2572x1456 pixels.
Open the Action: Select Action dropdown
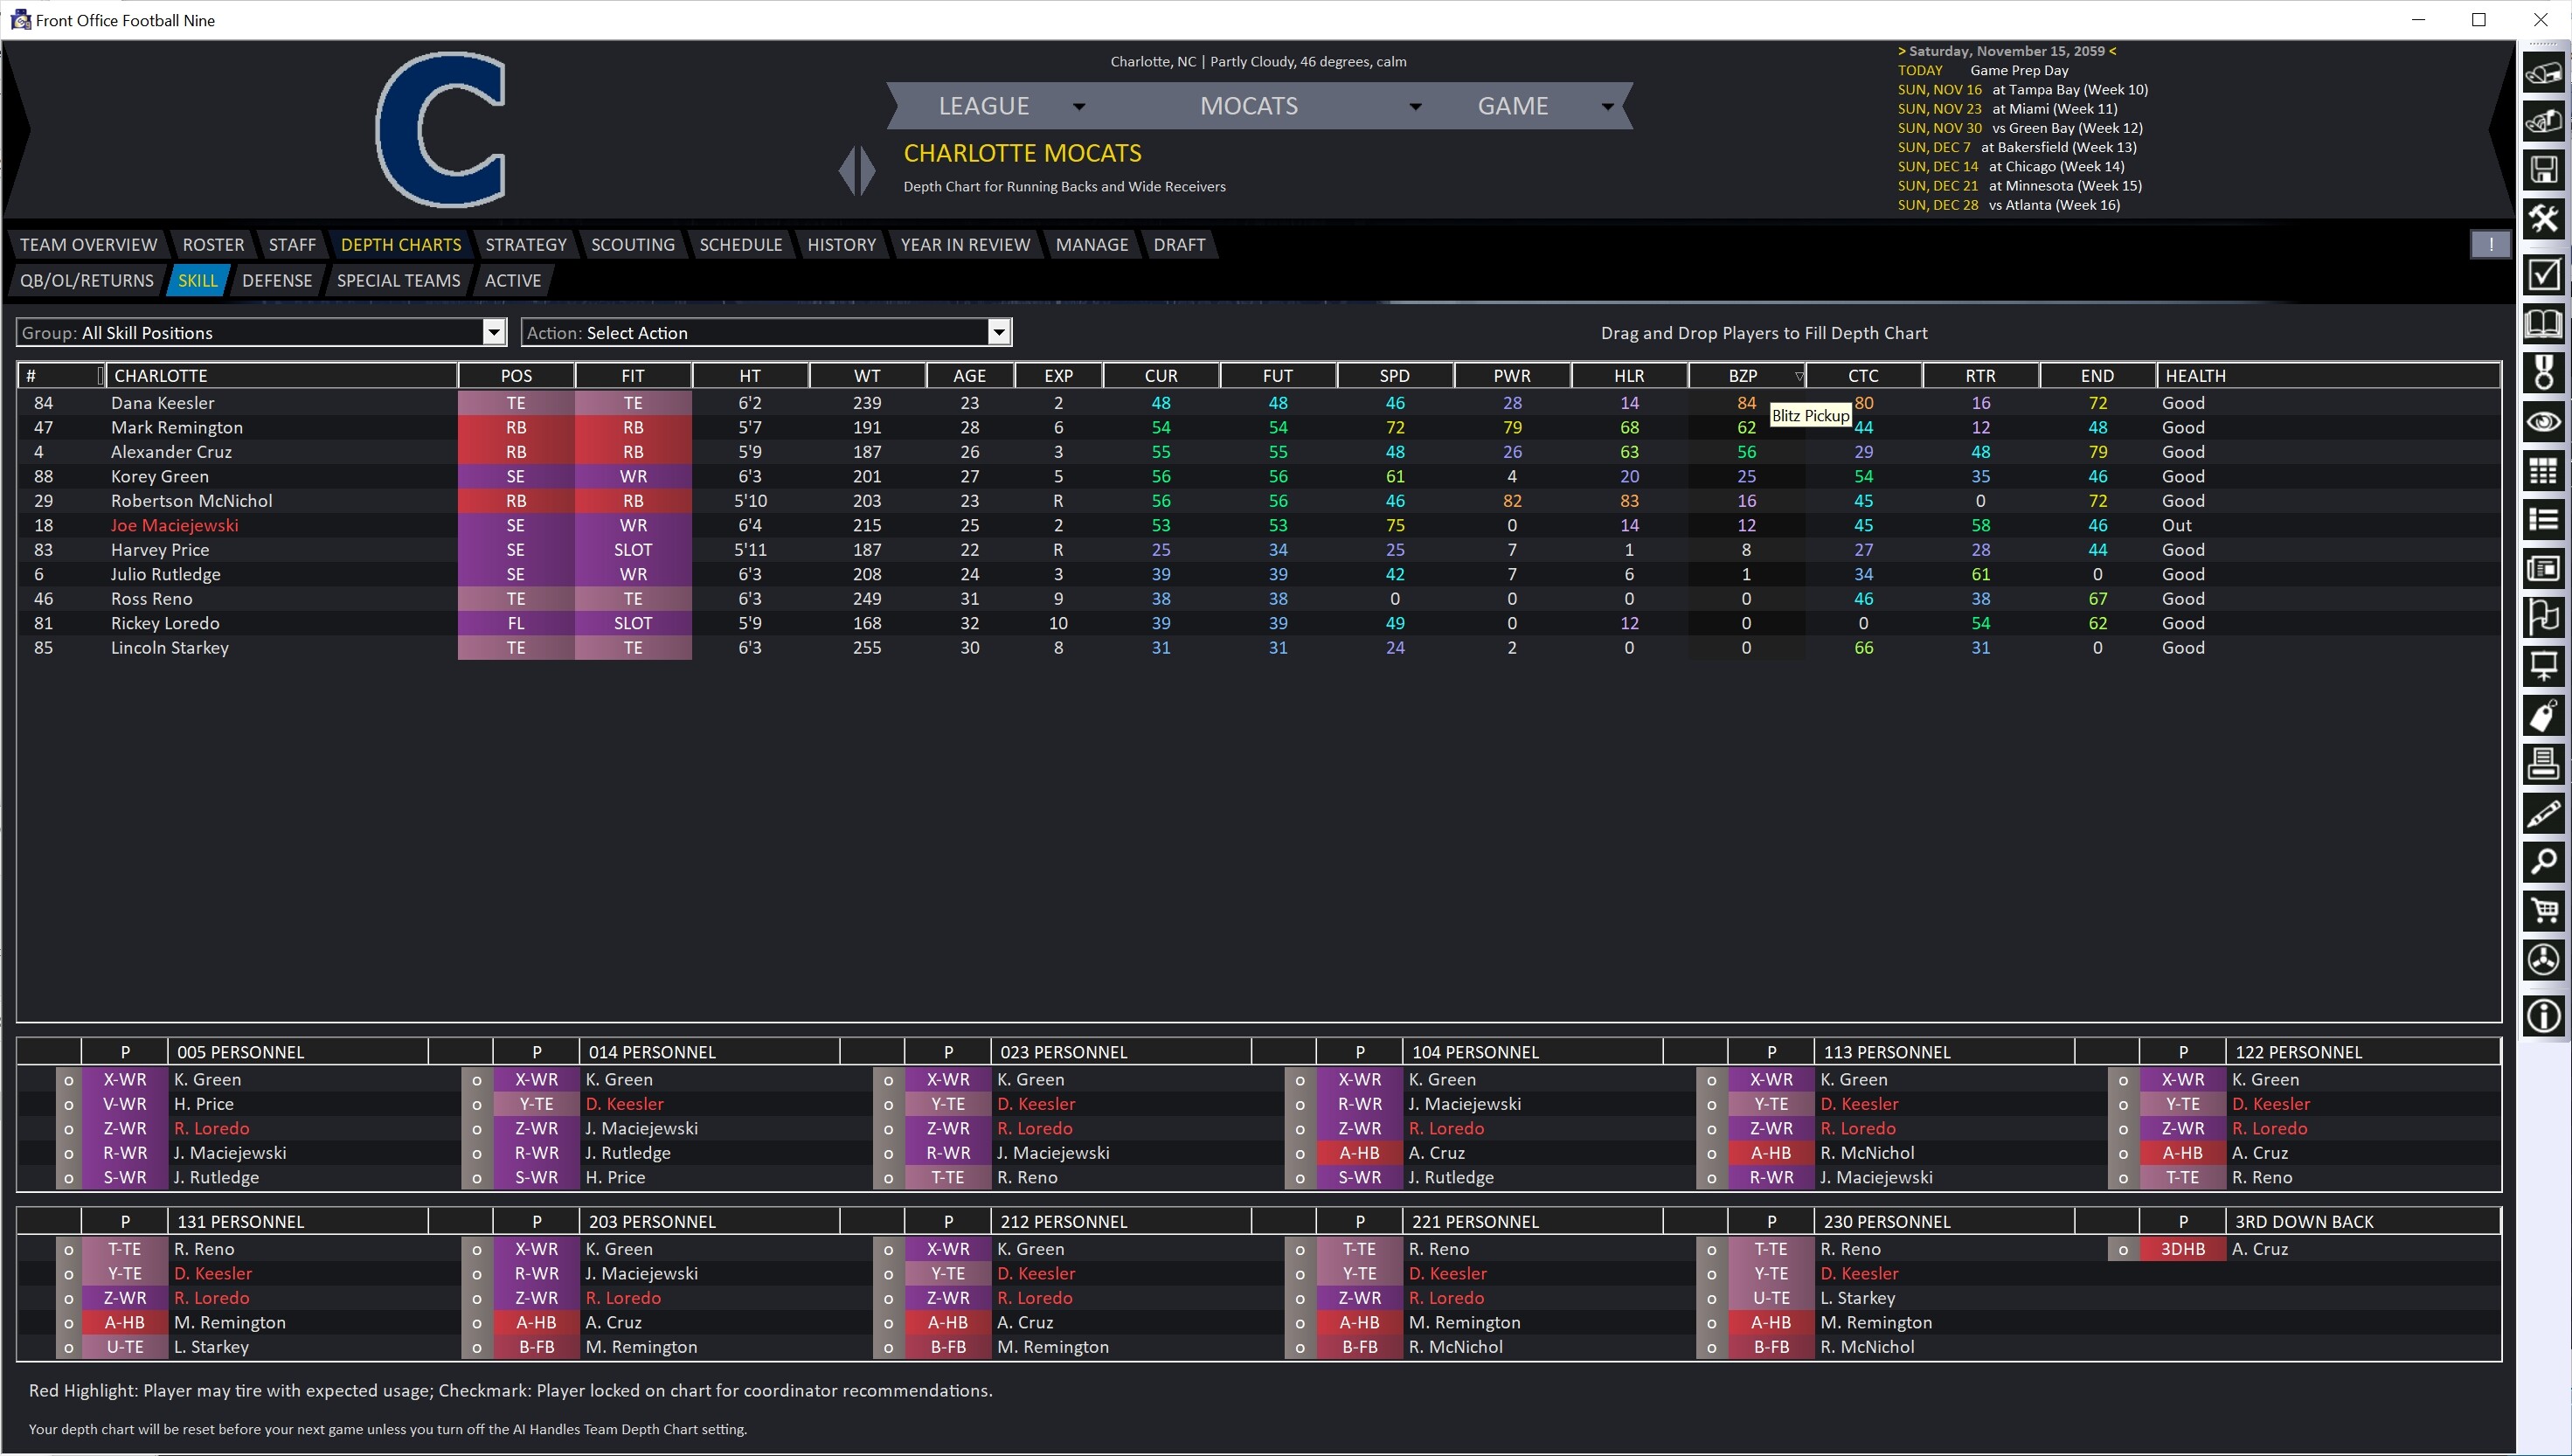998,331
